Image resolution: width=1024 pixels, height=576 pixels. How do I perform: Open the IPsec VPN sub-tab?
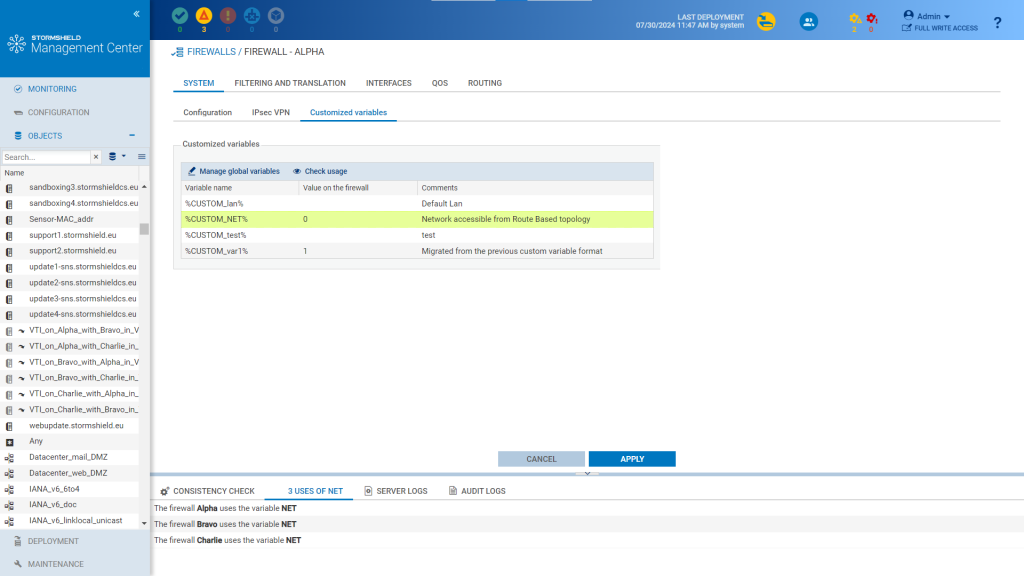pyautogui.click(x=271, y=112)
